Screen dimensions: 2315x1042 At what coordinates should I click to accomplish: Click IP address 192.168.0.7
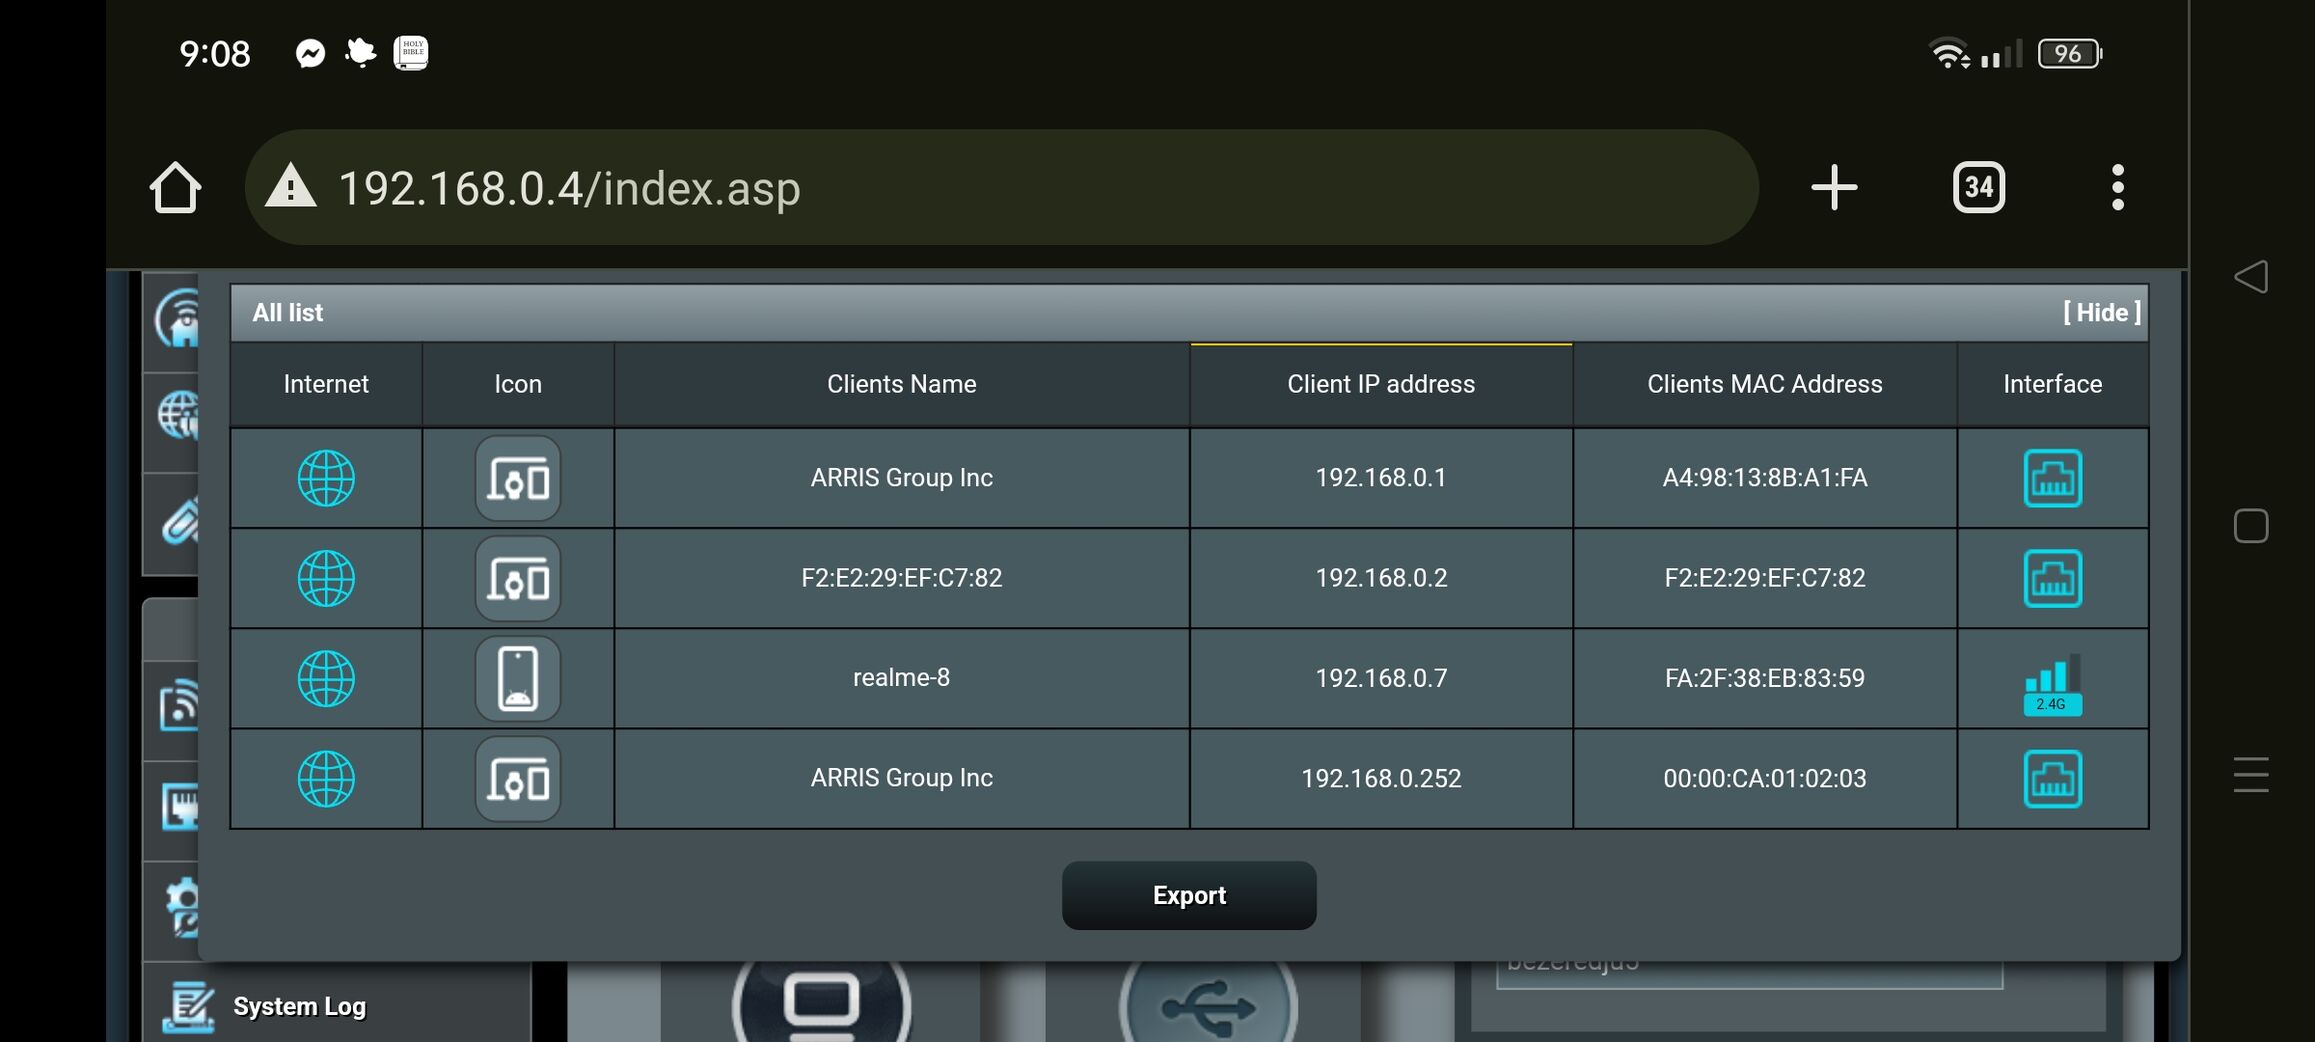[1381, 677]
